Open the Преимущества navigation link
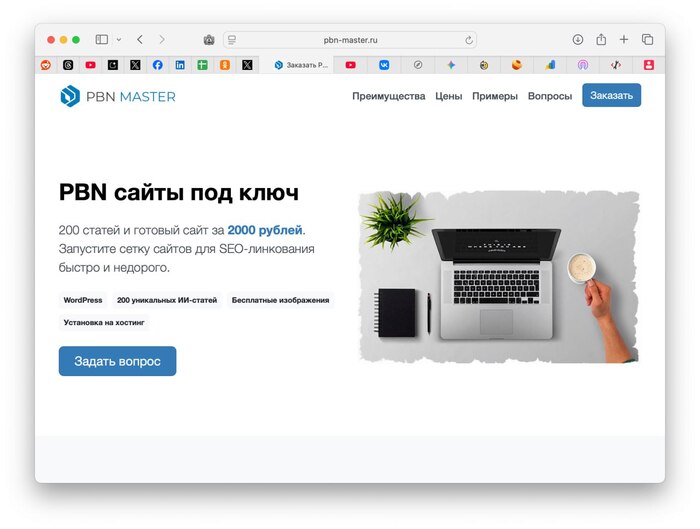Screen dimensions: 700x529 coord(388,96)
